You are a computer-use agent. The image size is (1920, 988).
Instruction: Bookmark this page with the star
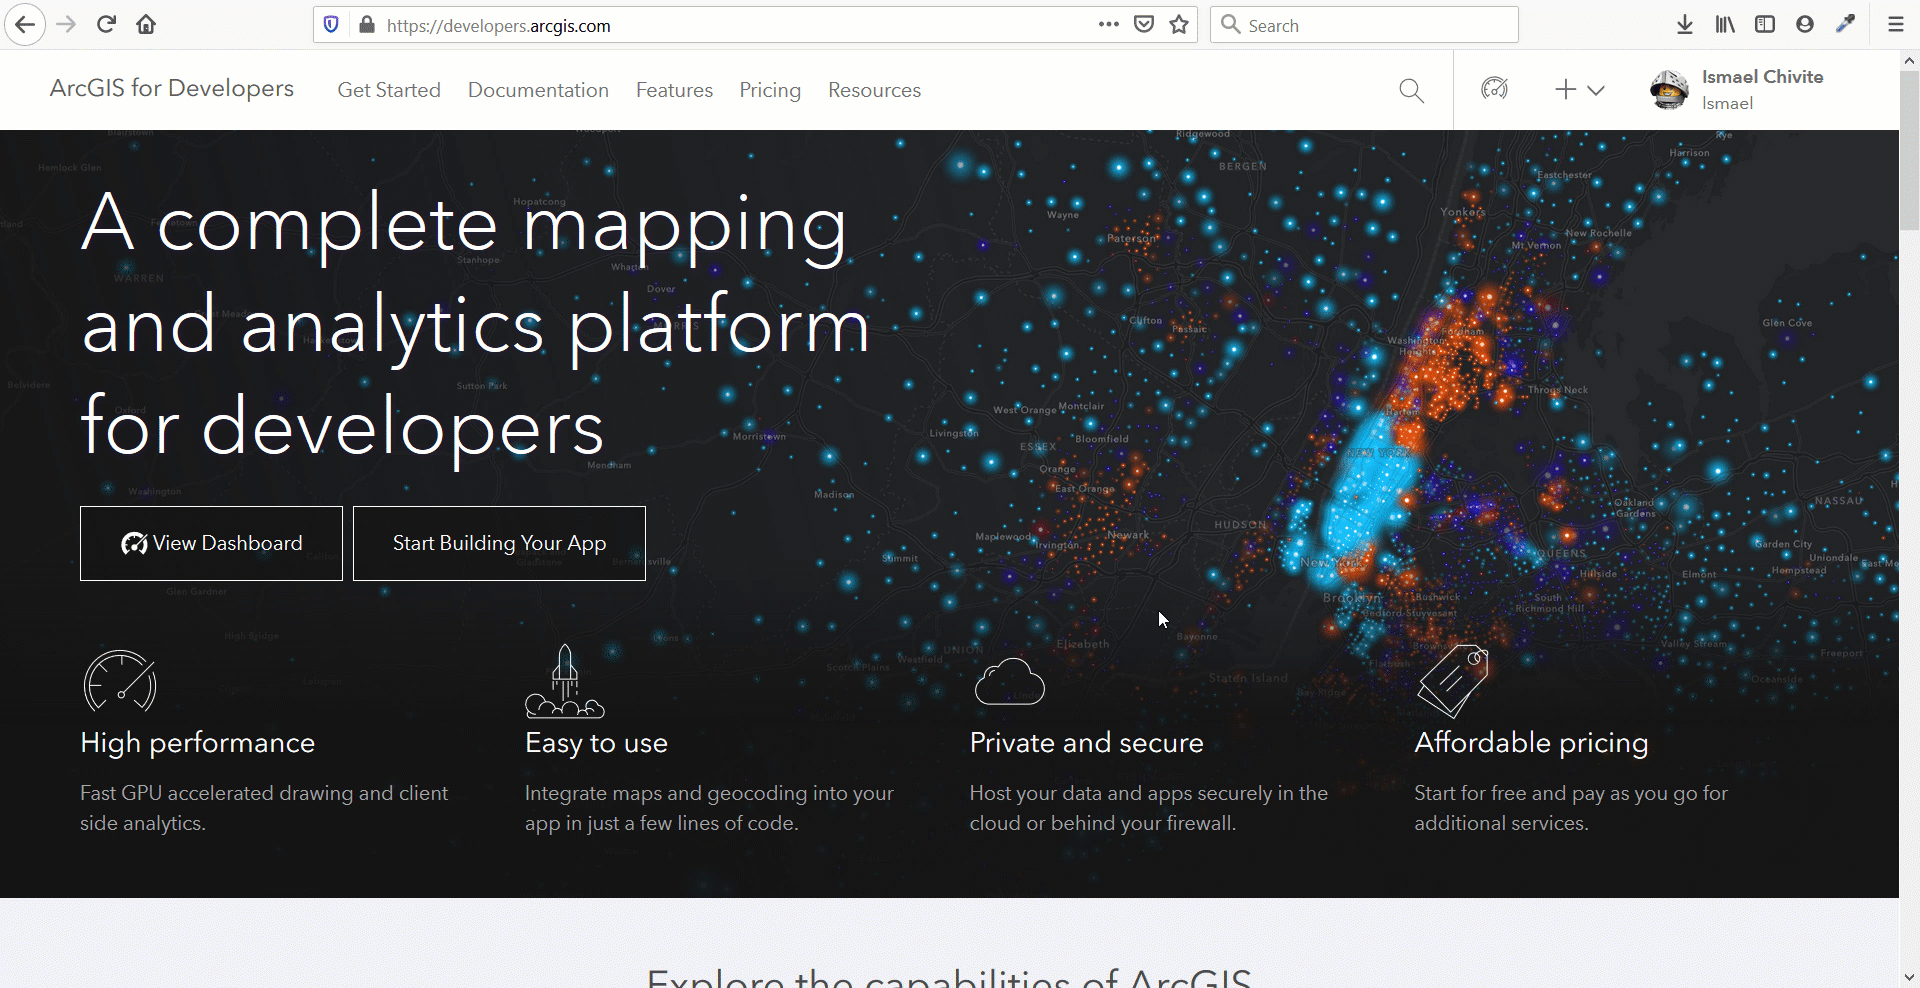[1179, 25]
